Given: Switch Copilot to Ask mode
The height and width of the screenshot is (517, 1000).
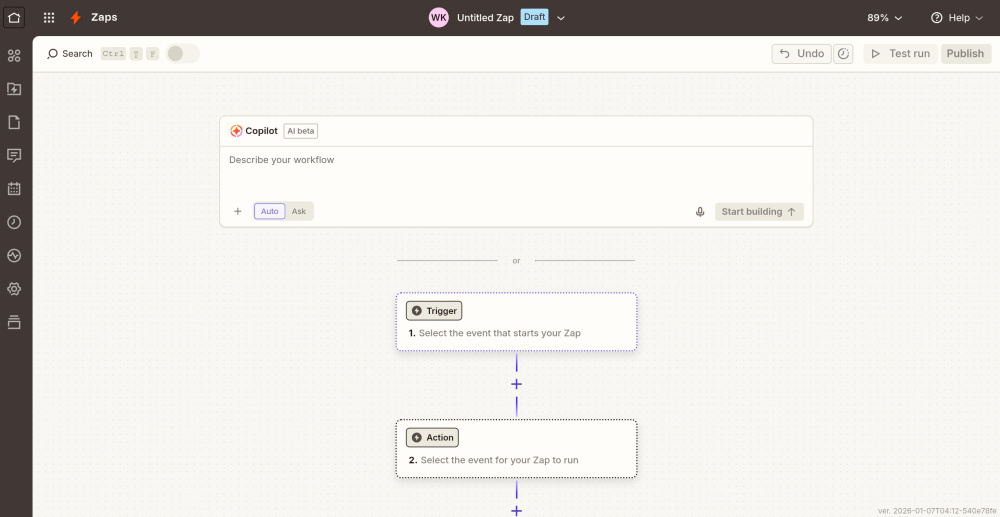Looking at the screenshot, I should tap(299, 212).
